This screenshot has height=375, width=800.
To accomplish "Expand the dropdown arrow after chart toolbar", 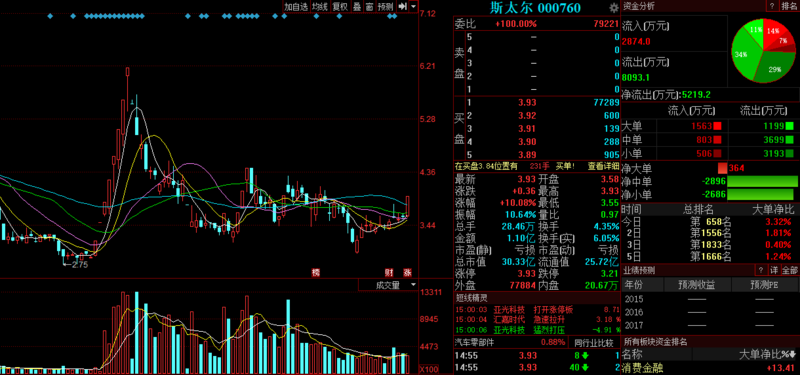I will pos(413,7).
